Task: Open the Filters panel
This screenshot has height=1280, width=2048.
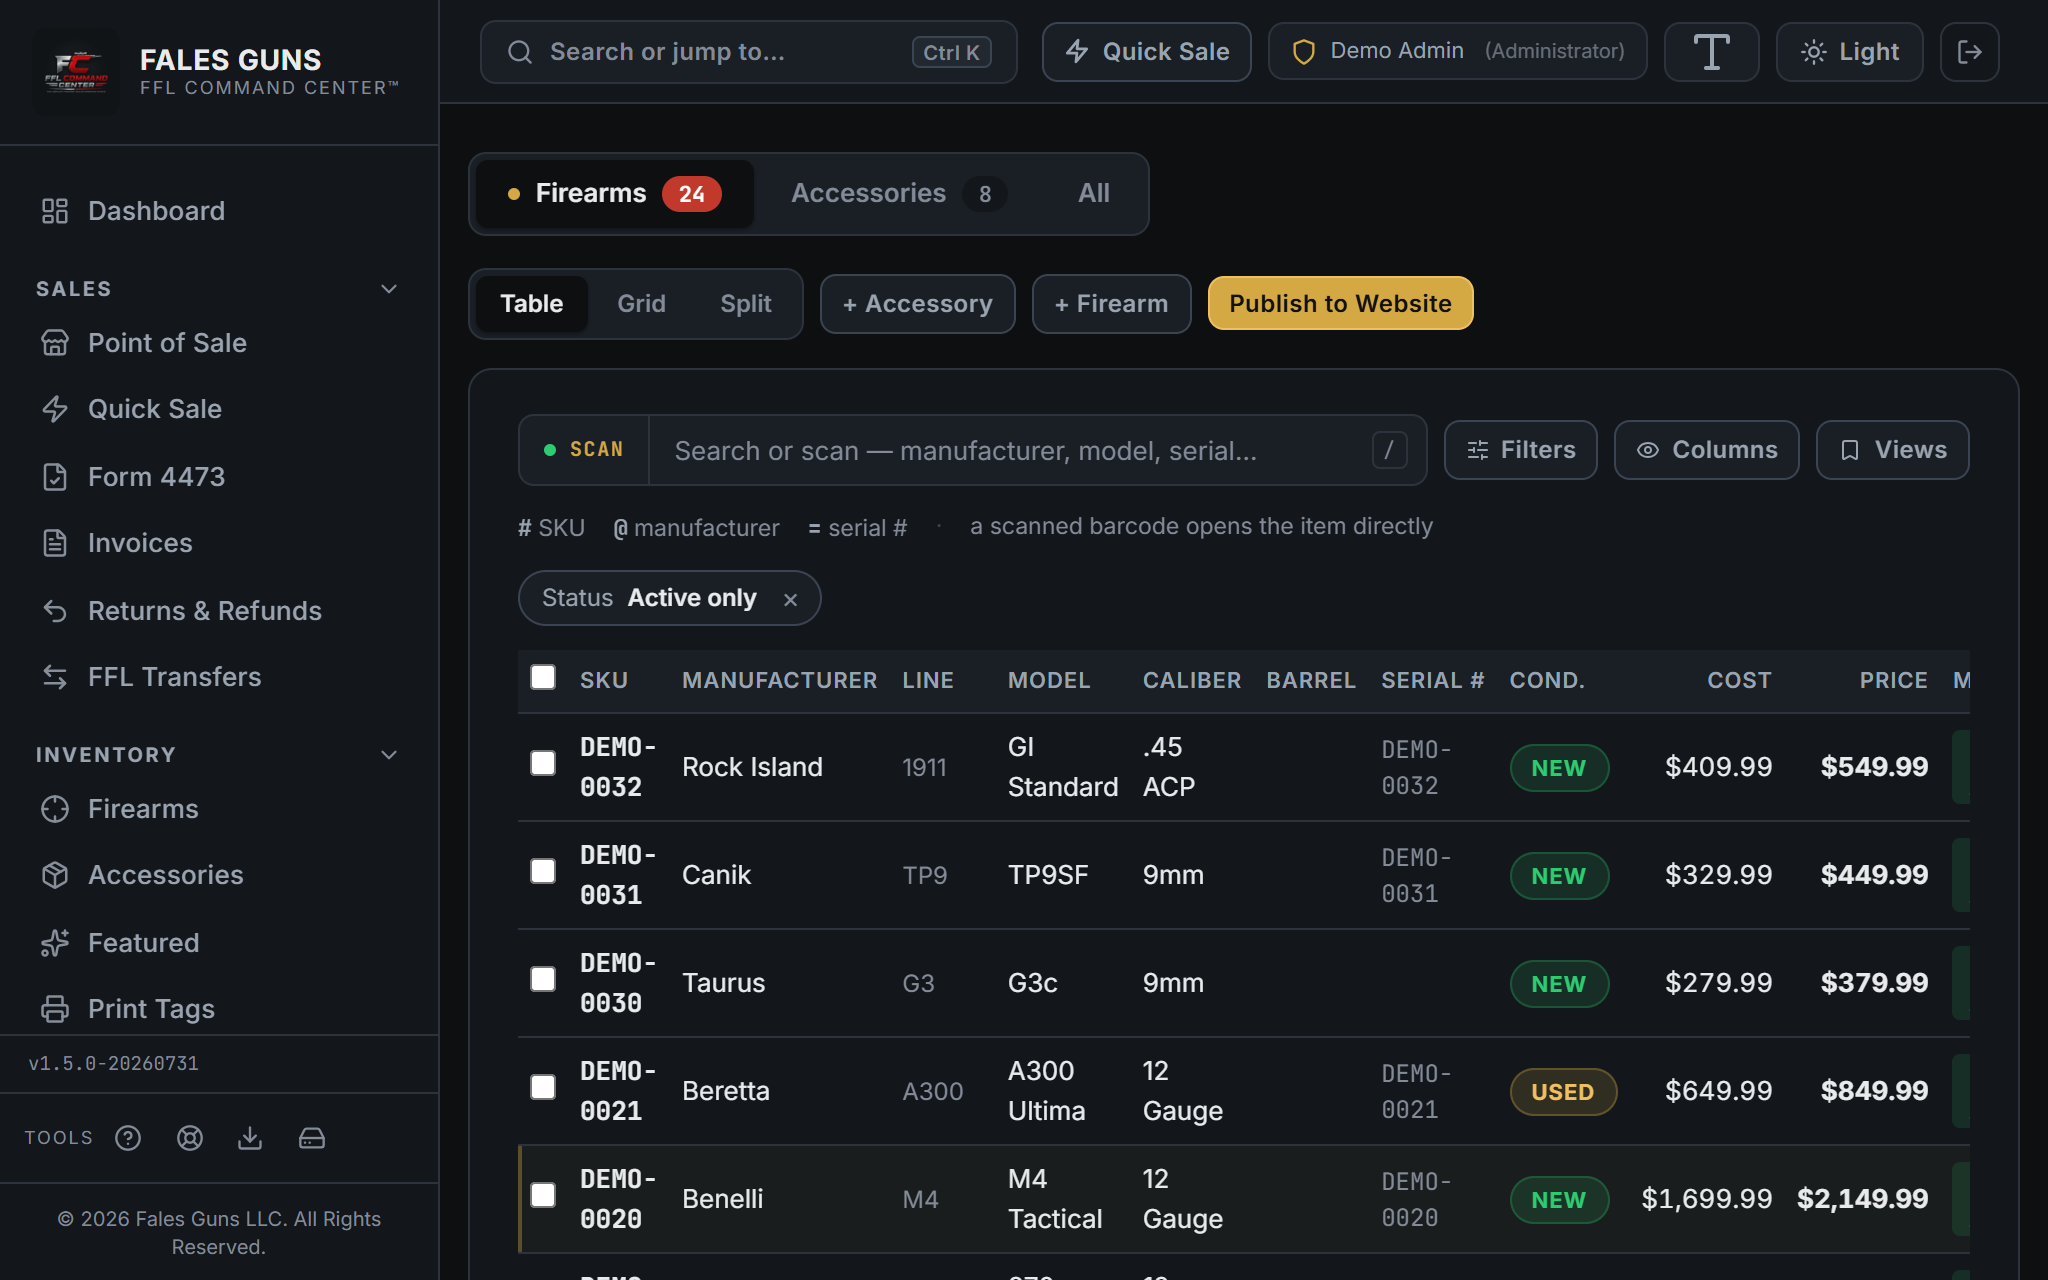Action: point(1520,450)
